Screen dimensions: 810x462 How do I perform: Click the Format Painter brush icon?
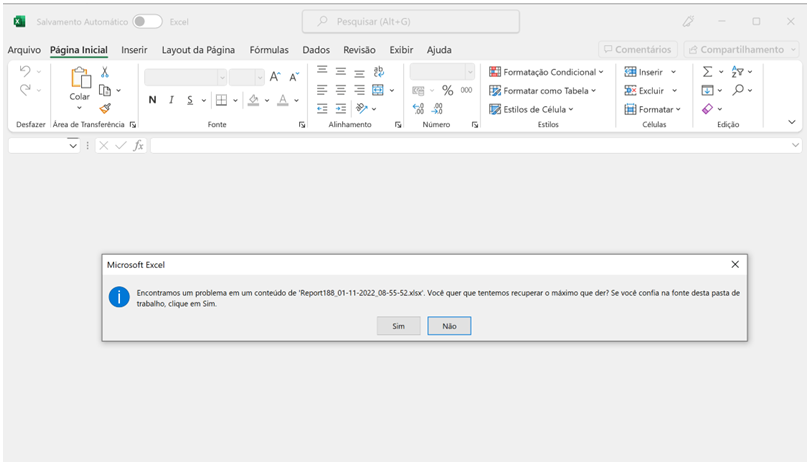coord(105,109)
